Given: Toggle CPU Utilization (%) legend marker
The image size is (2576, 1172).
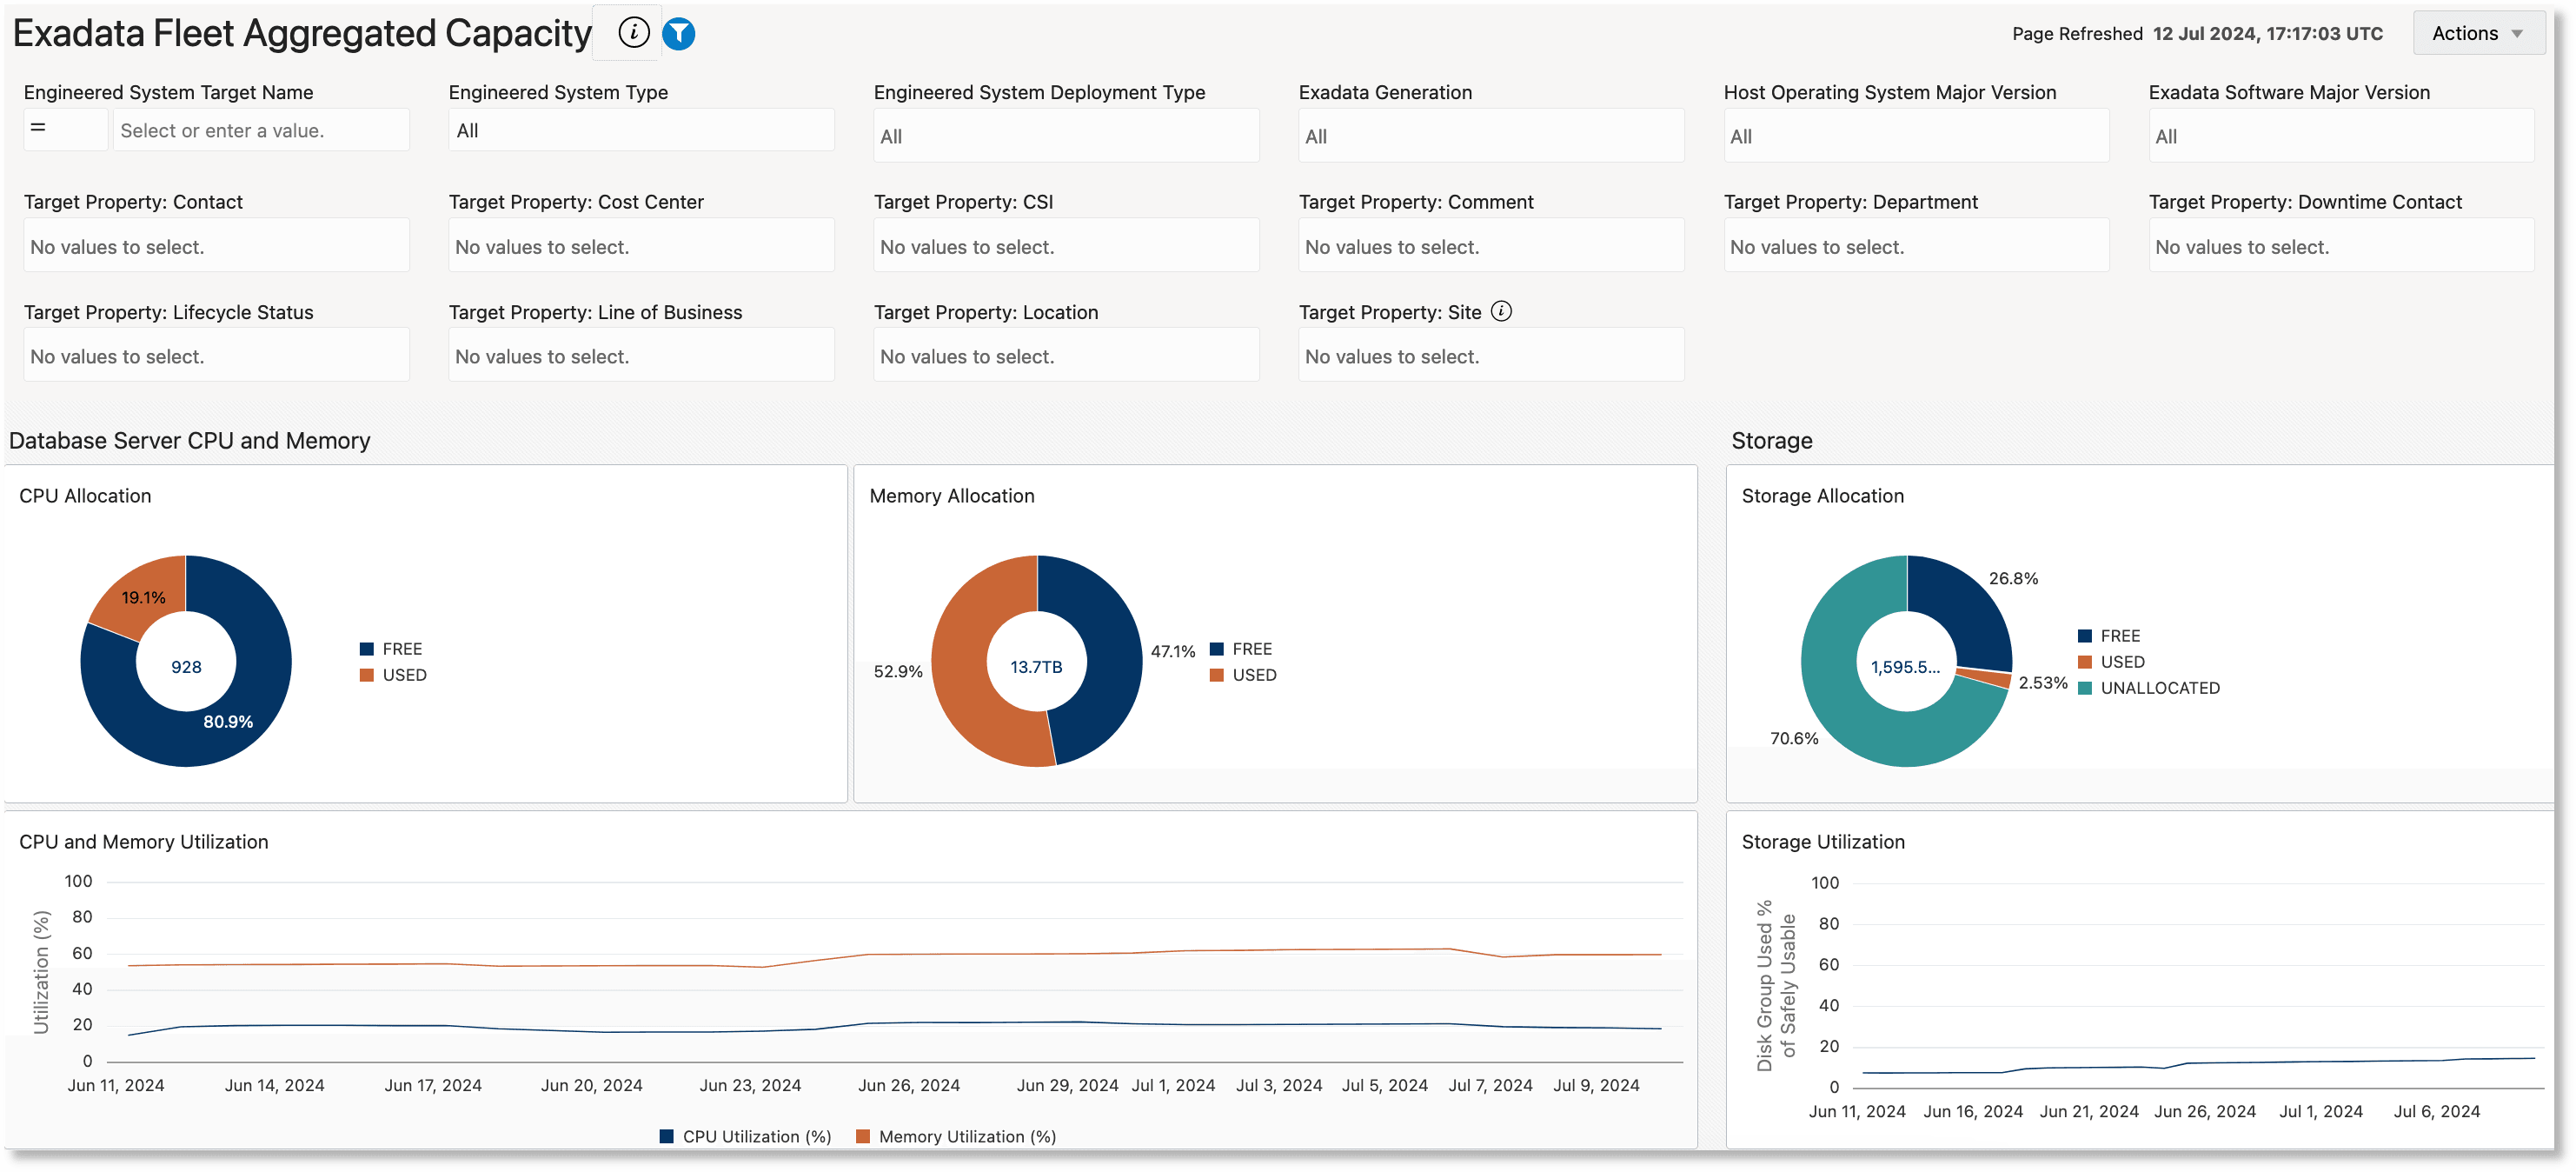Looking at the screenshot, I should (x=667, y=1136).
